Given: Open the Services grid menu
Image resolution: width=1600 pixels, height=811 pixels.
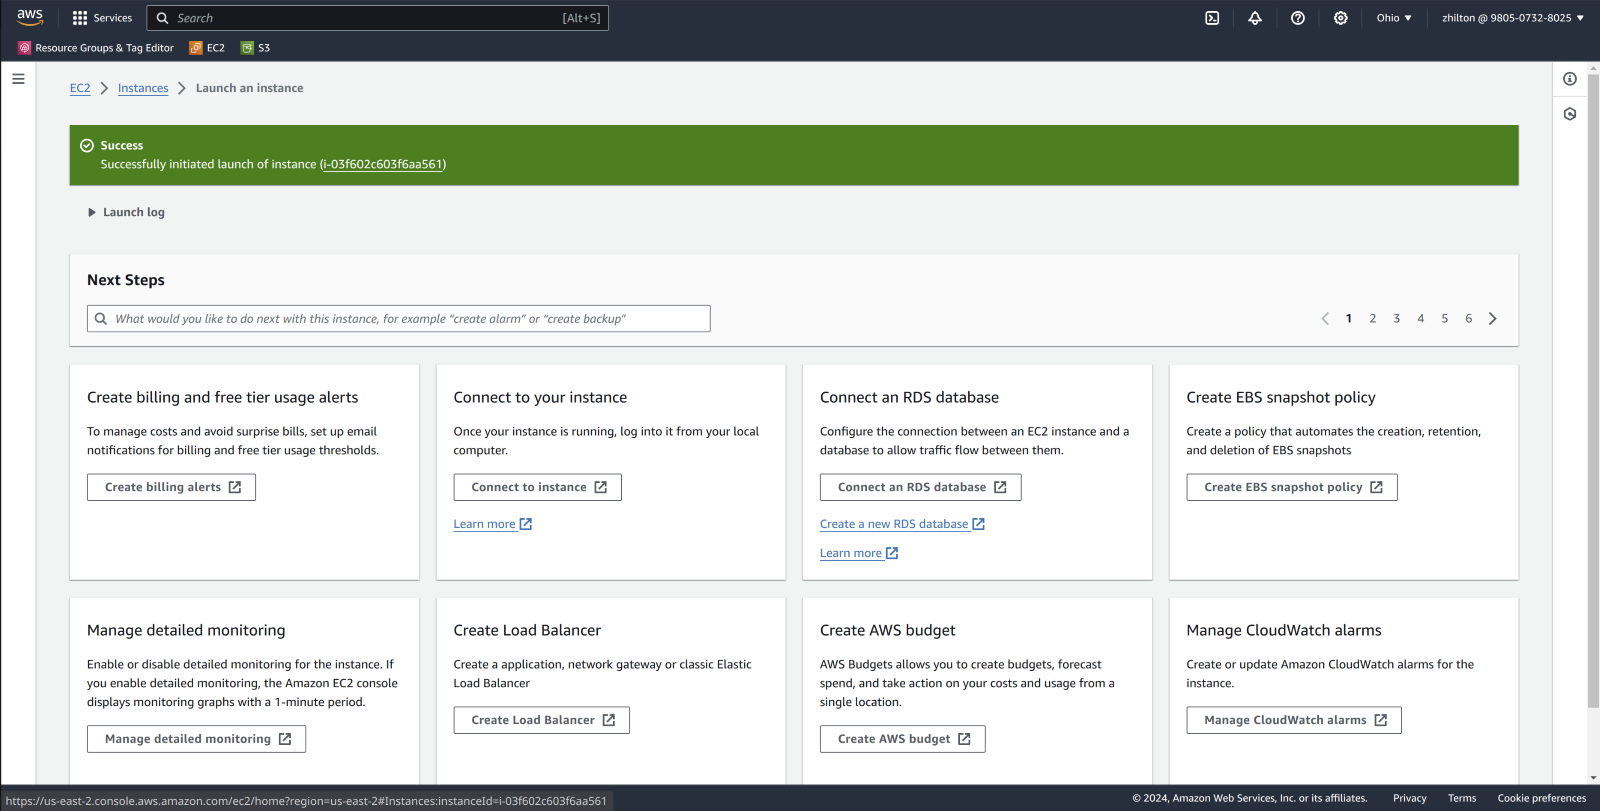Looking at the screenshot, I should tap(102, 18).
